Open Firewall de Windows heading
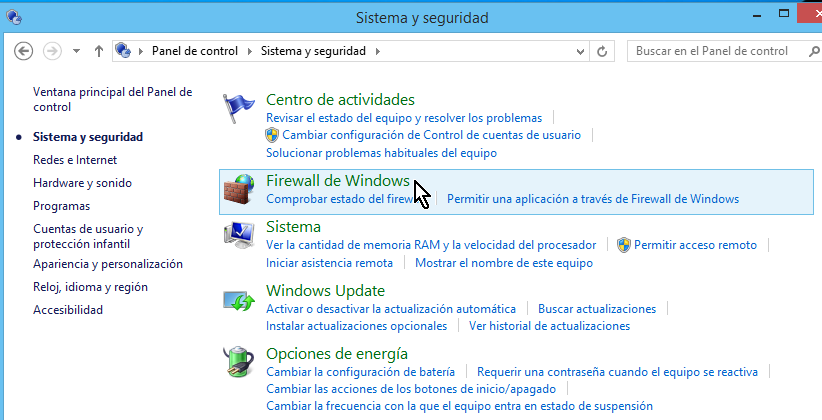 pos(338,181)
